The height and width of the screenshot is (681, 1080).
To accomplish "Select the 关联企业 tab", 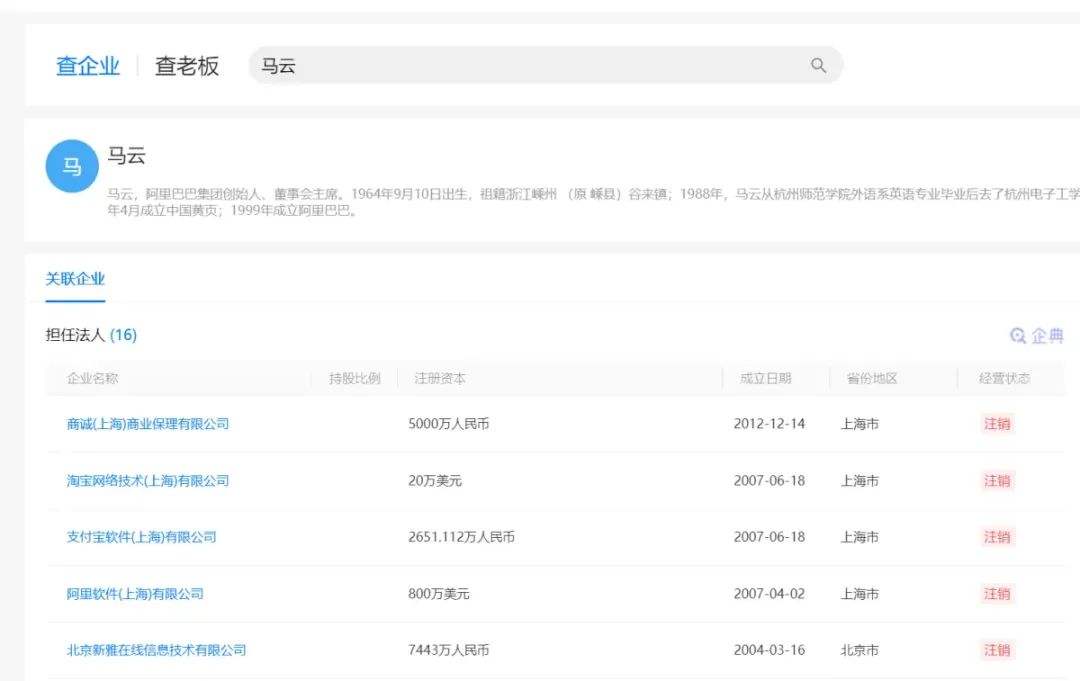I will 75,279.
